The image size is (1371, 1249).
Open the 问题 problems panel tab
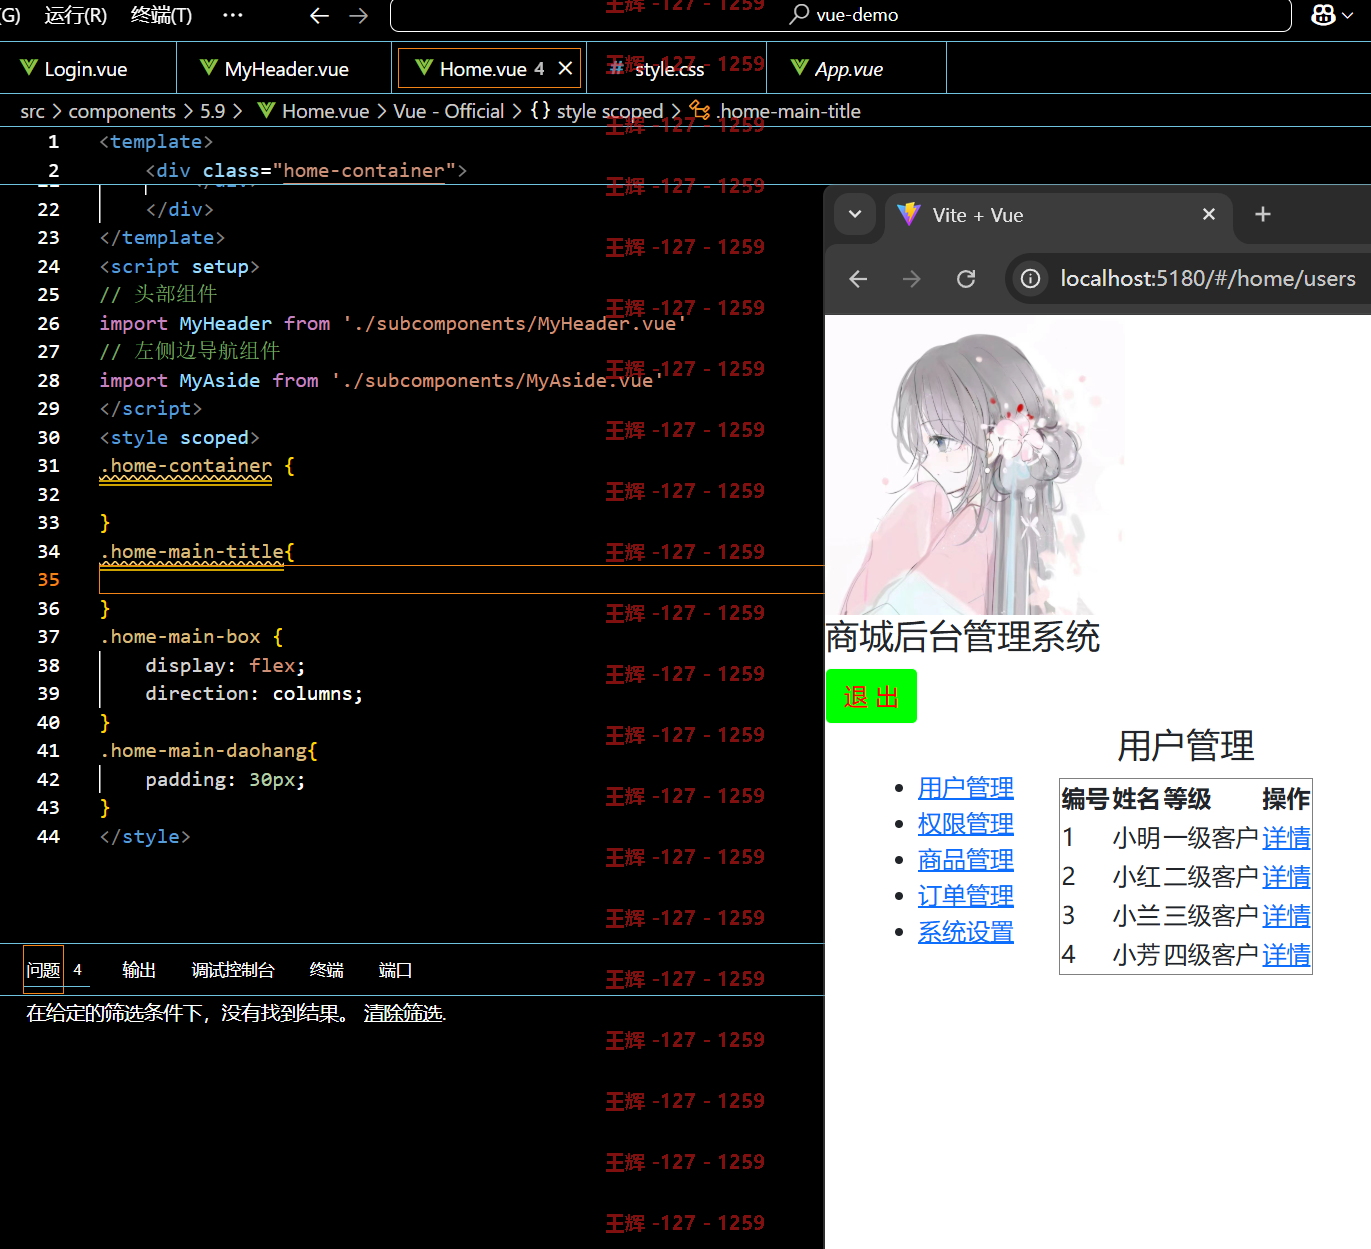43,970
